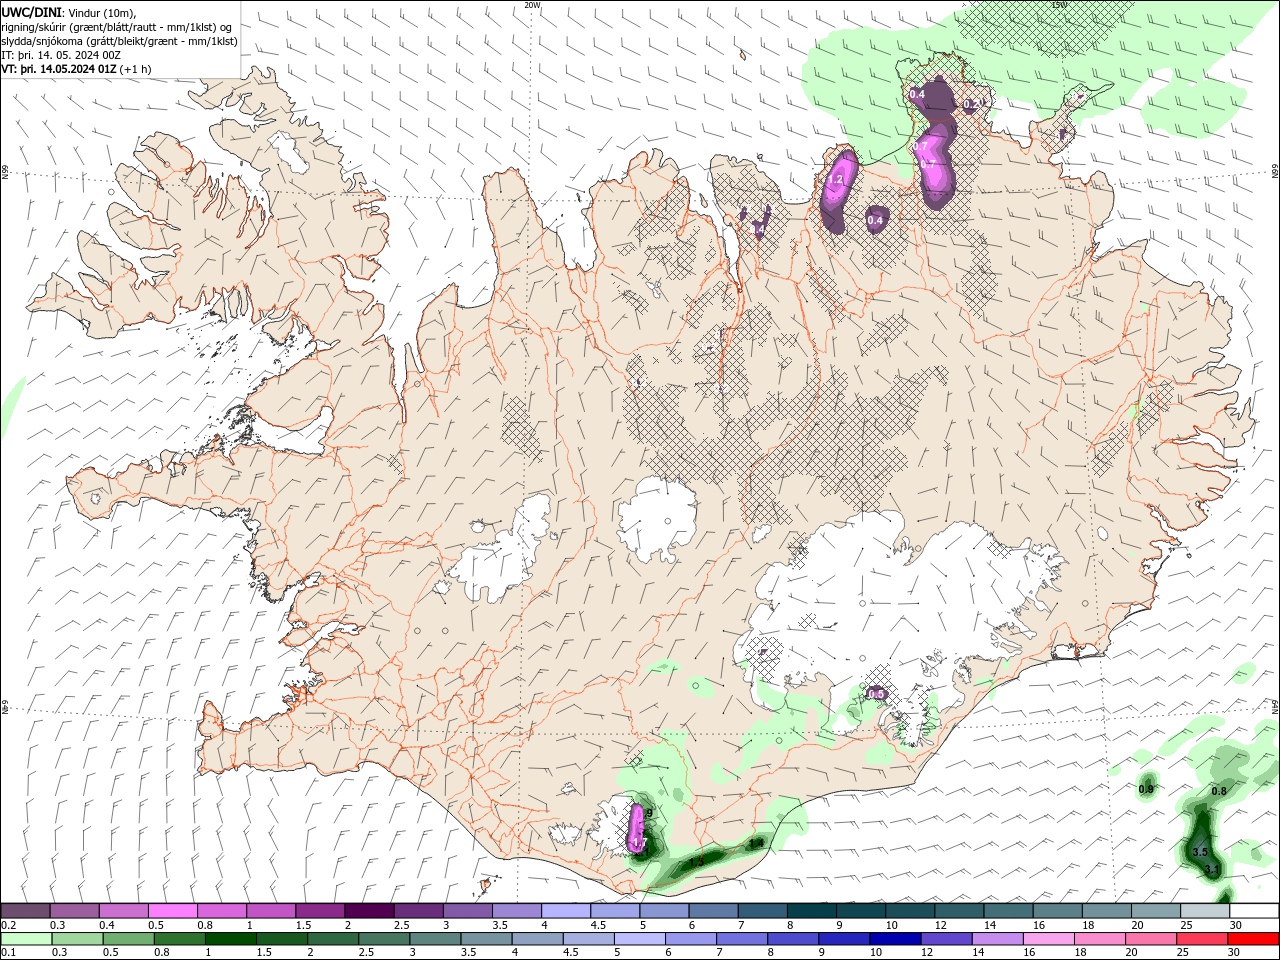Click the 'UWC/DINI' title text
This screenshot has height=960, width=1280.
[31, 12]
